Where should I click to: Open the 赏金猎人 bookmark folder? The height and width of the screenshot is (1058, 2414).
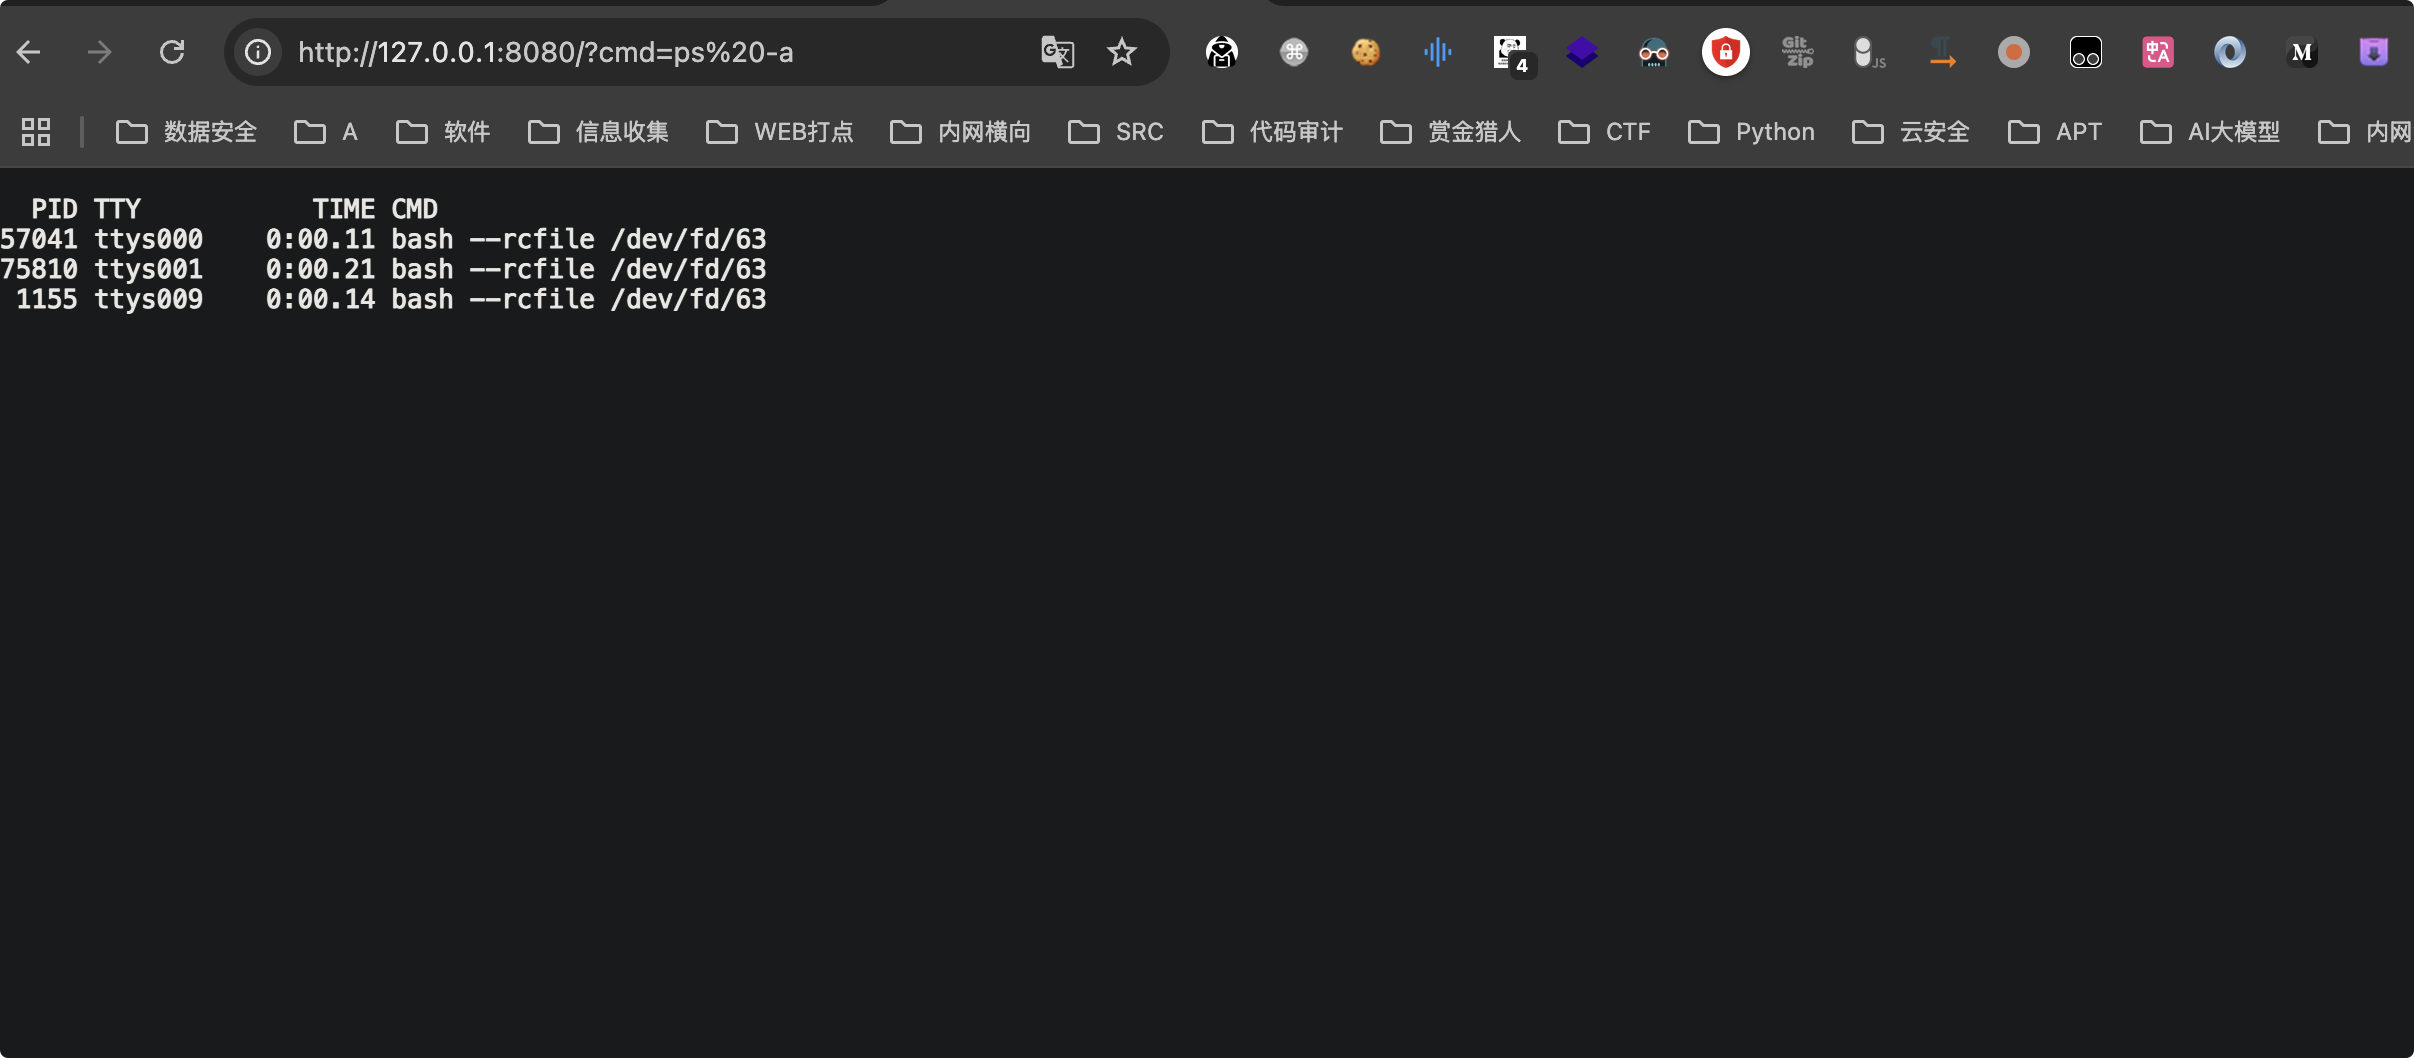(x=1451, y=132)
